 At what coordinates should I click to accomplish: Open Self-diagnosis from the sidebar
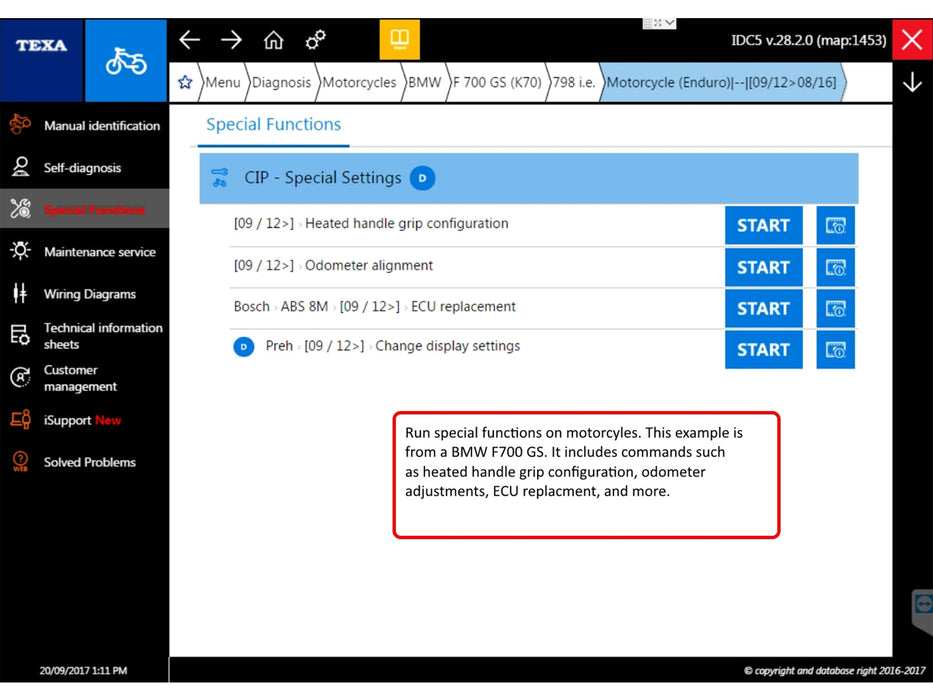[84, 168]
